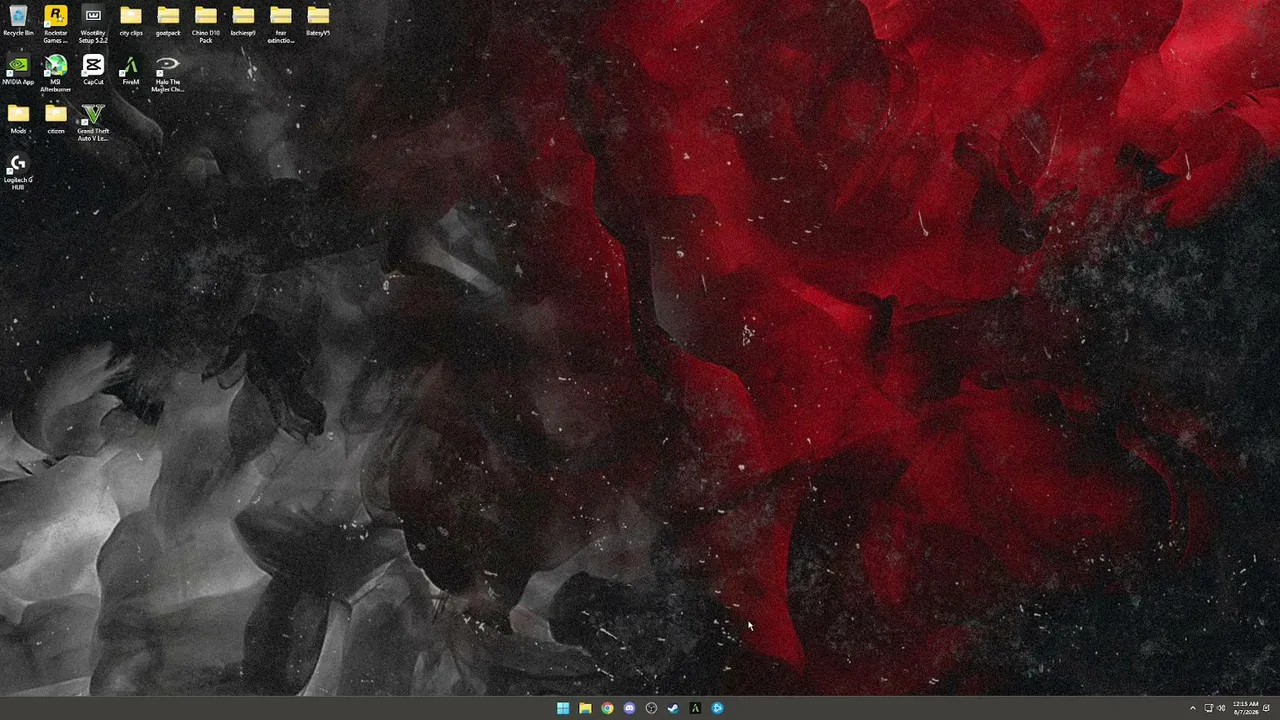Viewport: 1280px width, 720px height.
Task: Open the blue circular taskbar app
Action: point(717,708)
